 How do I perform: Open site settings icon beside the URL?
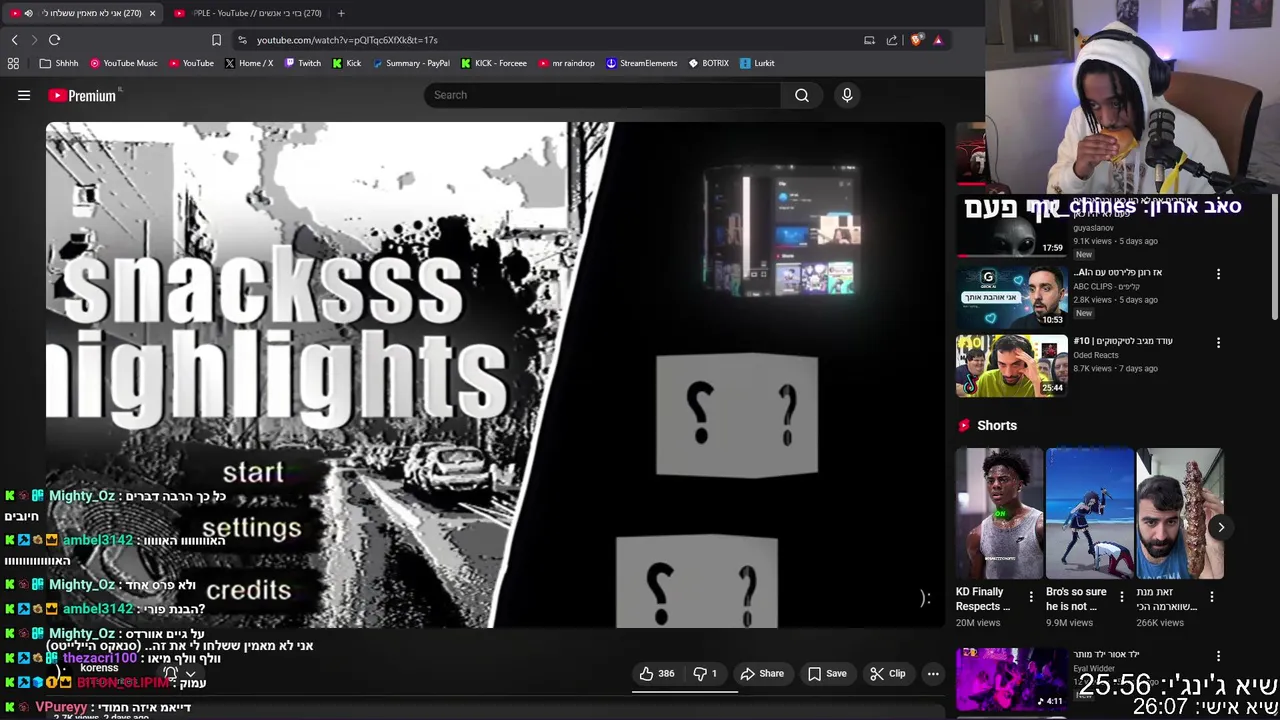click(242, 40)
